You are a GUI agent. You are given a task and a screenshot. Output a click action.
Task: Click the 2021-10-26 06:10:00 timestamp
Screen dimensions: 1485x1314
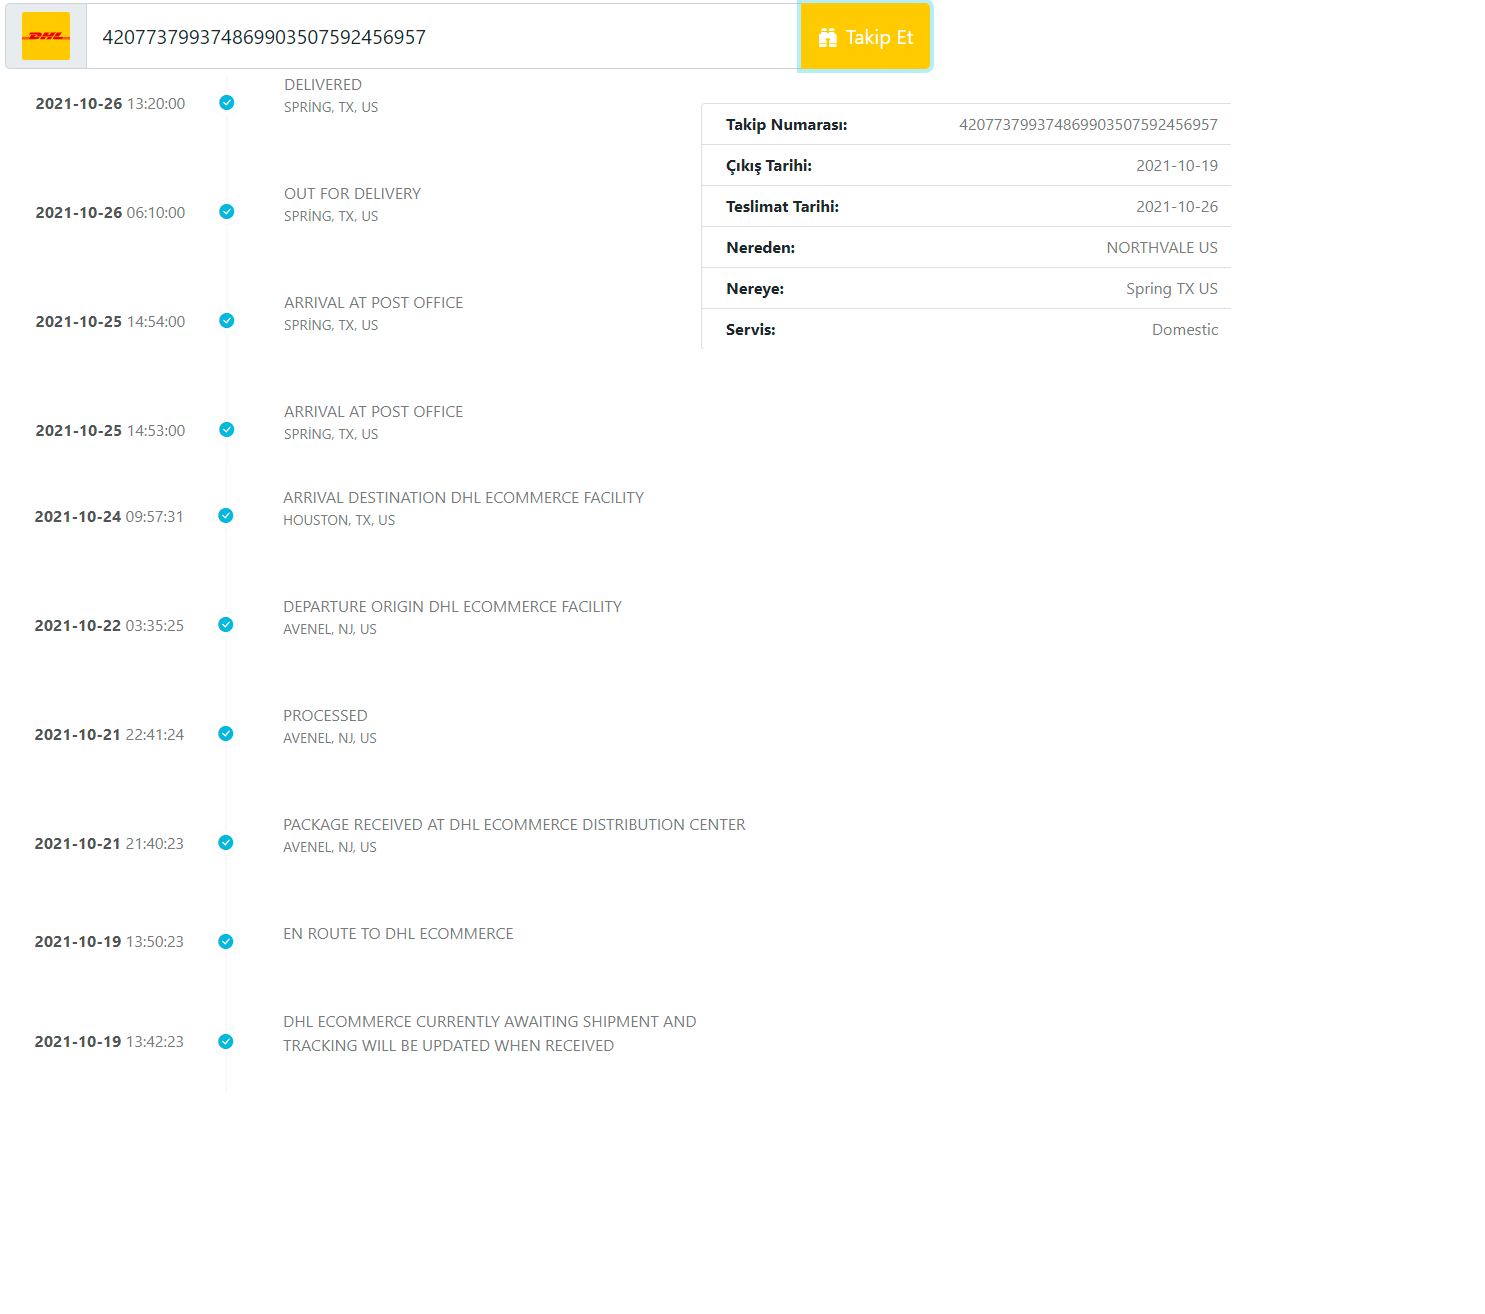[110, 213]
